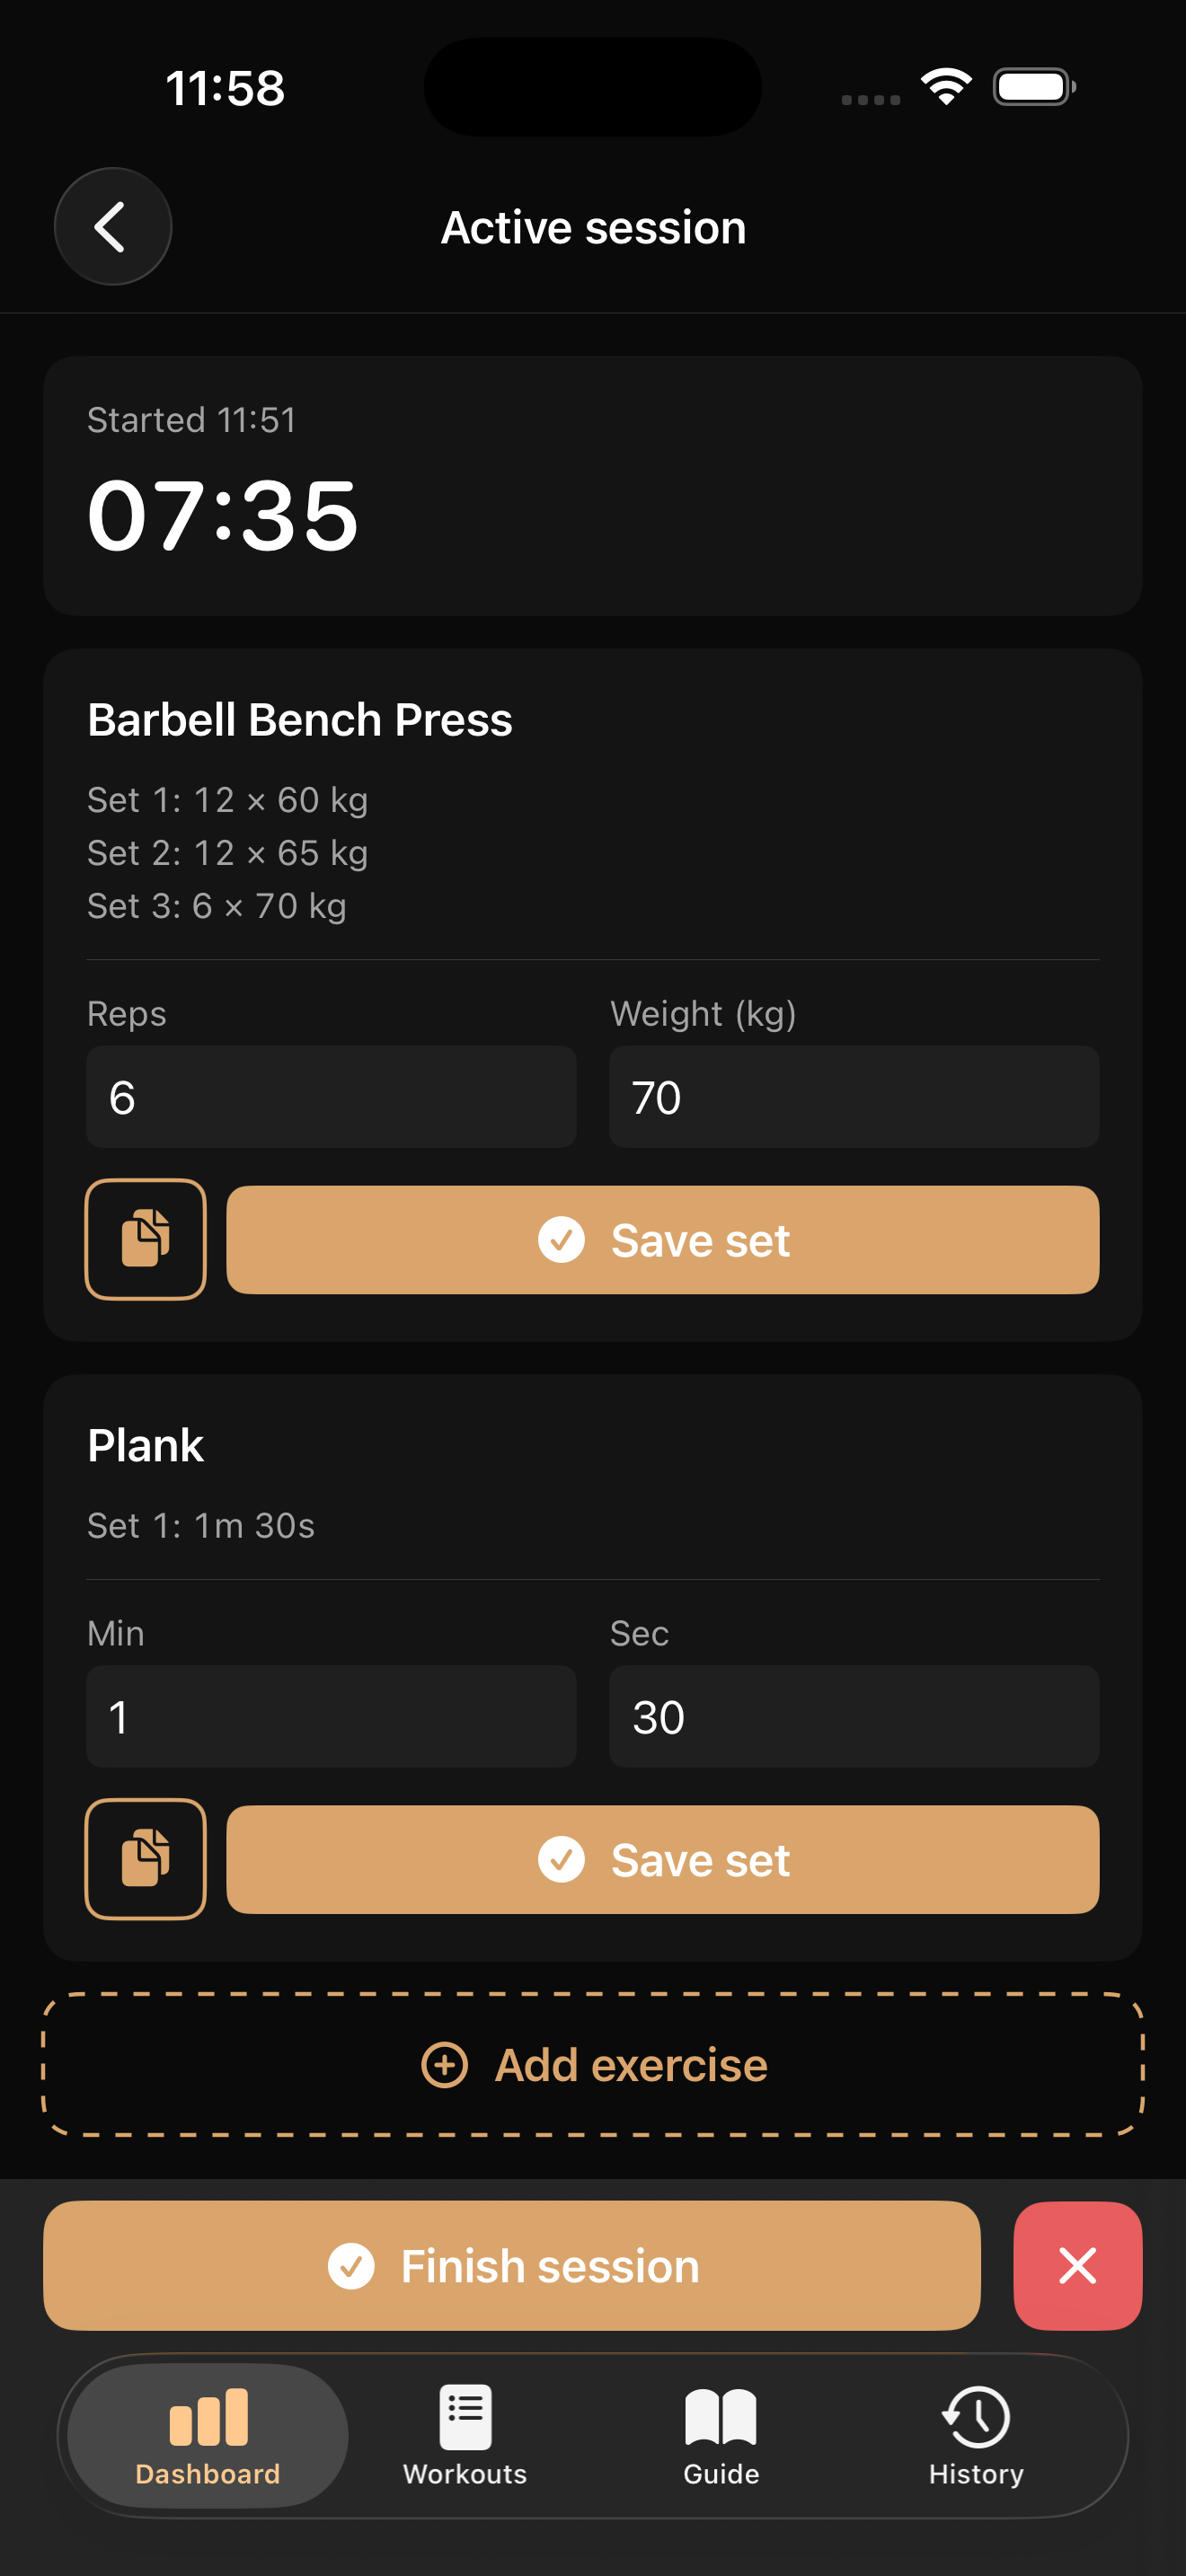Select the session timer 07:35

(223, 515)
